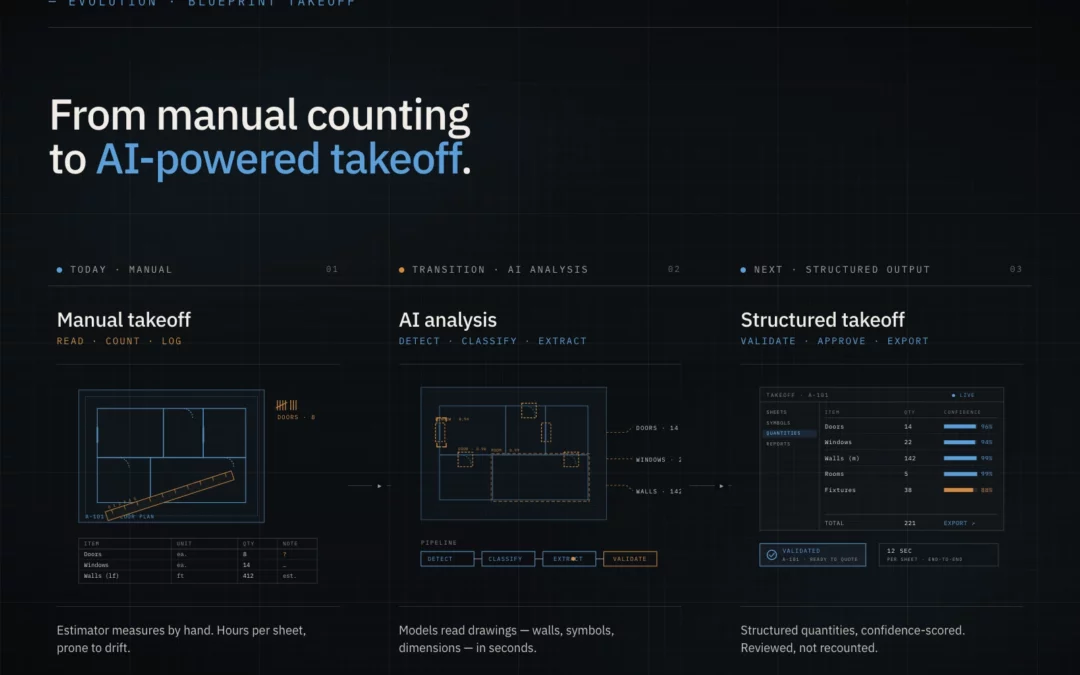1080x675 pixels.
Task: Click the TAKEOFF · A-101 panel title
Action: [797, 395]
